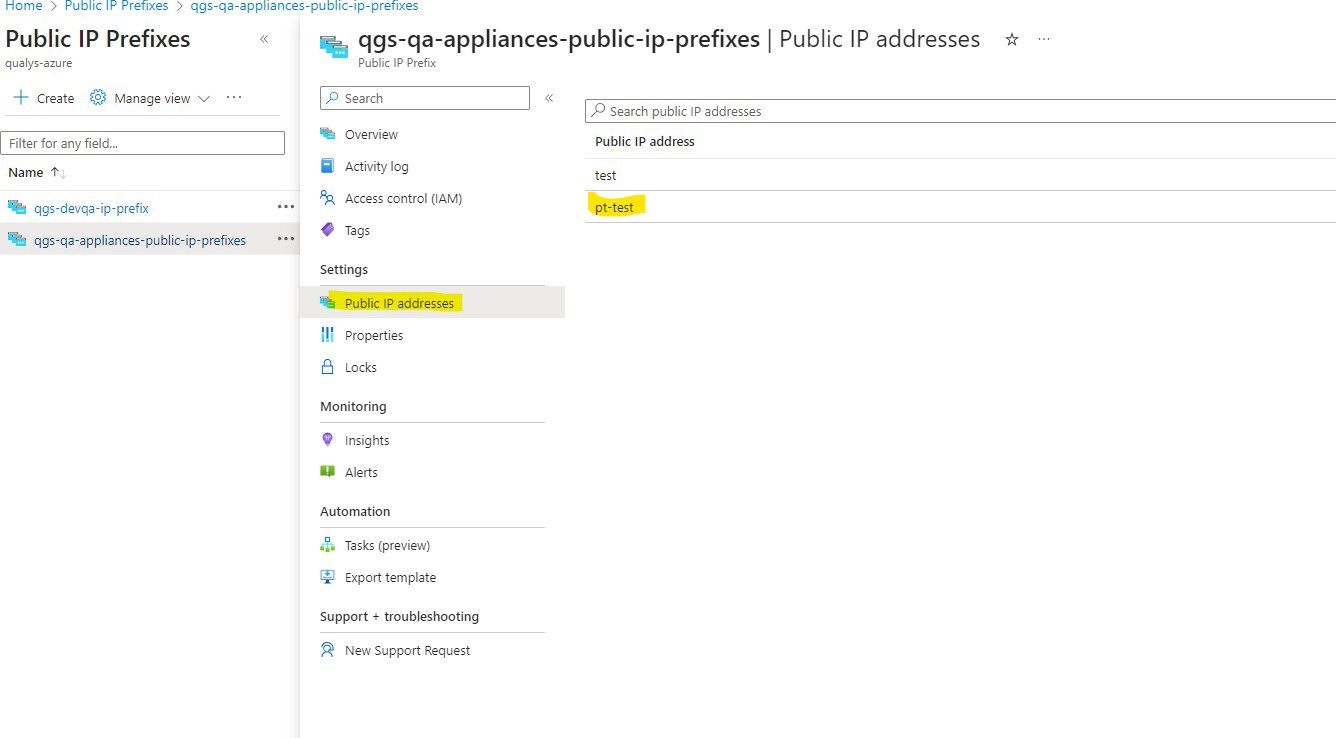The image size is (1336, 738).
Task: Collapse the prefix resource menu pane
Action: [x=549, y=98]
